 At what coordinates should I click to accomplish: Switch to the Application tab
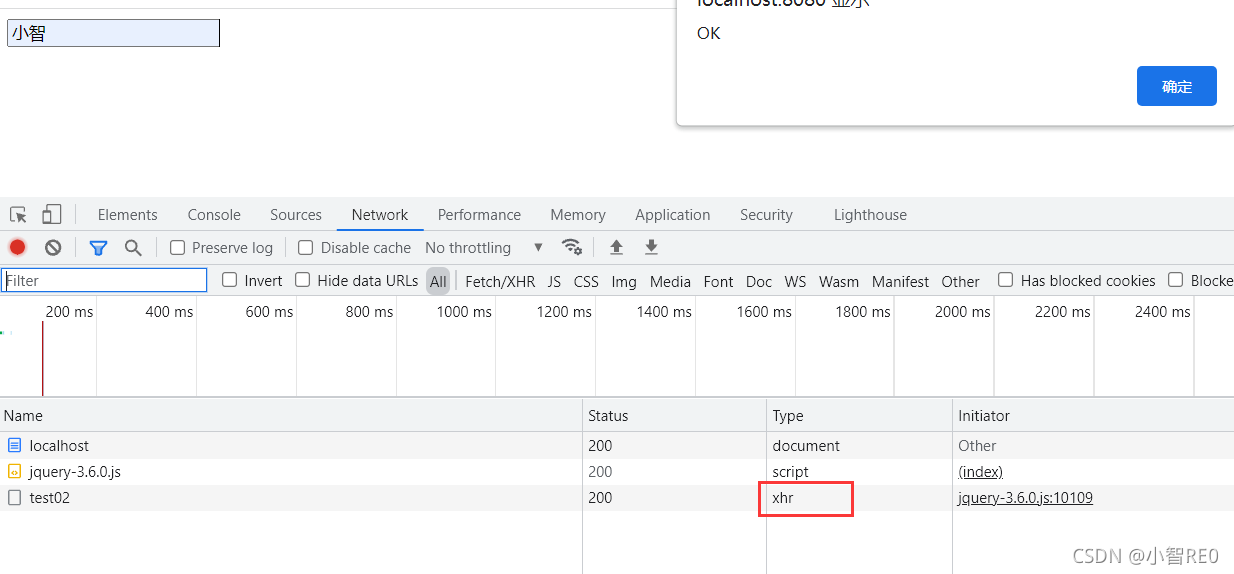coord(672,215)
